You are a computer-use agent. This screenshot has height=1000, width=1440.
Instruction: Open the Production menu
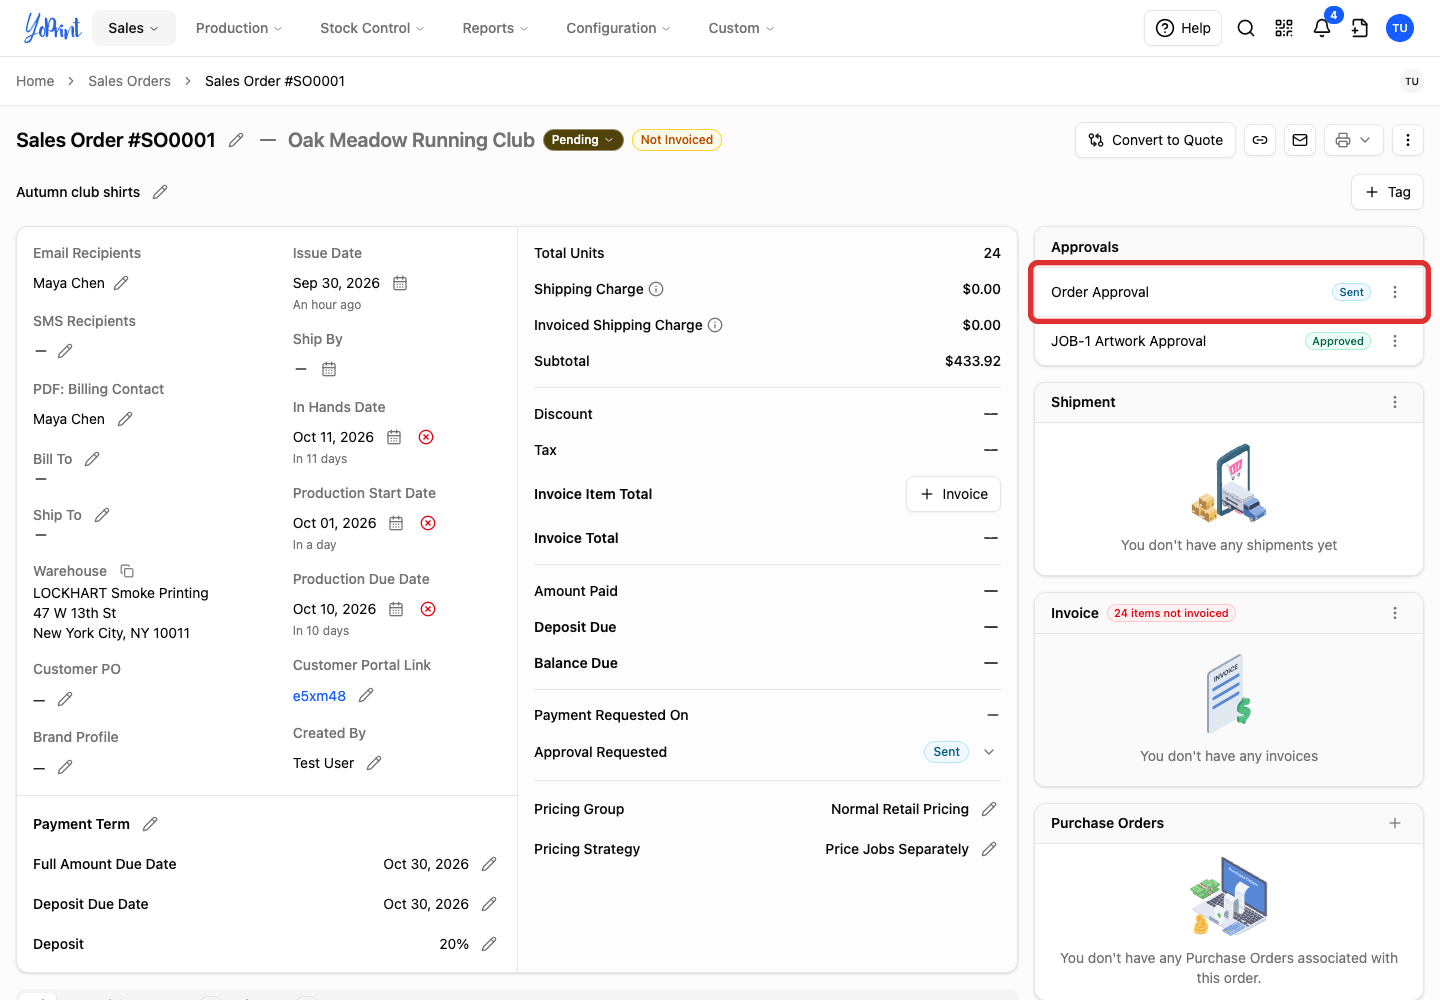point(239,28)
